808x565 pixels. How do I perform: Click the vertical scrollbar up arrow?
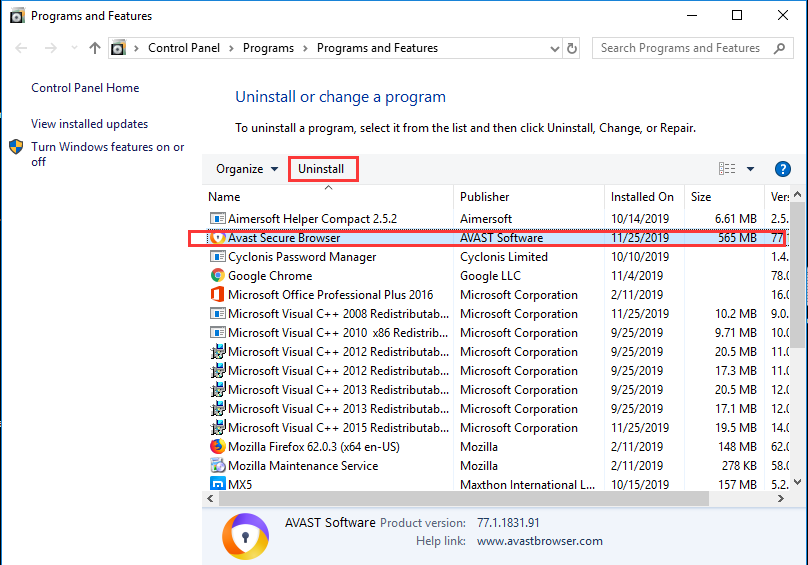(x=797, y=194)
